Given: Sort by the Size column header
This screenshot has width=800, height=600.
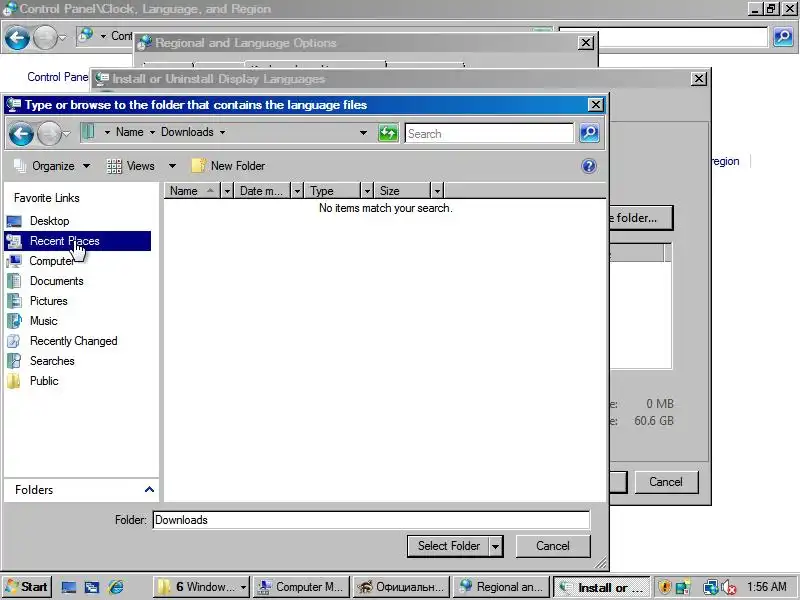Looking at the screenshot, I should coord(403,191).
